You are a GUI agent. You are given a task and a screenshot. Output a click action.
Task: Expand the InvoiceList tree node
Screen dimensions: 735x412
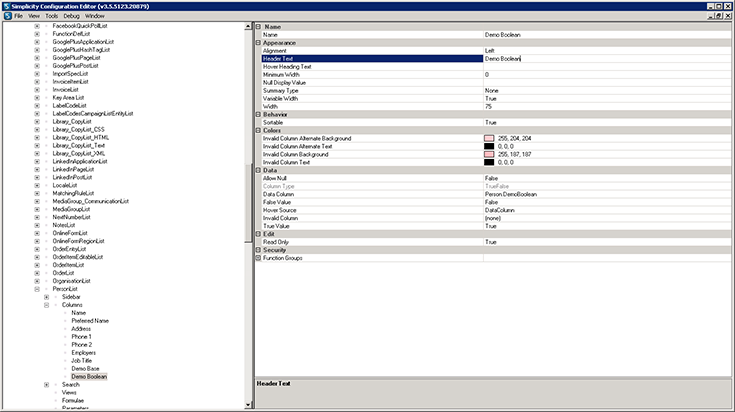coord(37,90)
